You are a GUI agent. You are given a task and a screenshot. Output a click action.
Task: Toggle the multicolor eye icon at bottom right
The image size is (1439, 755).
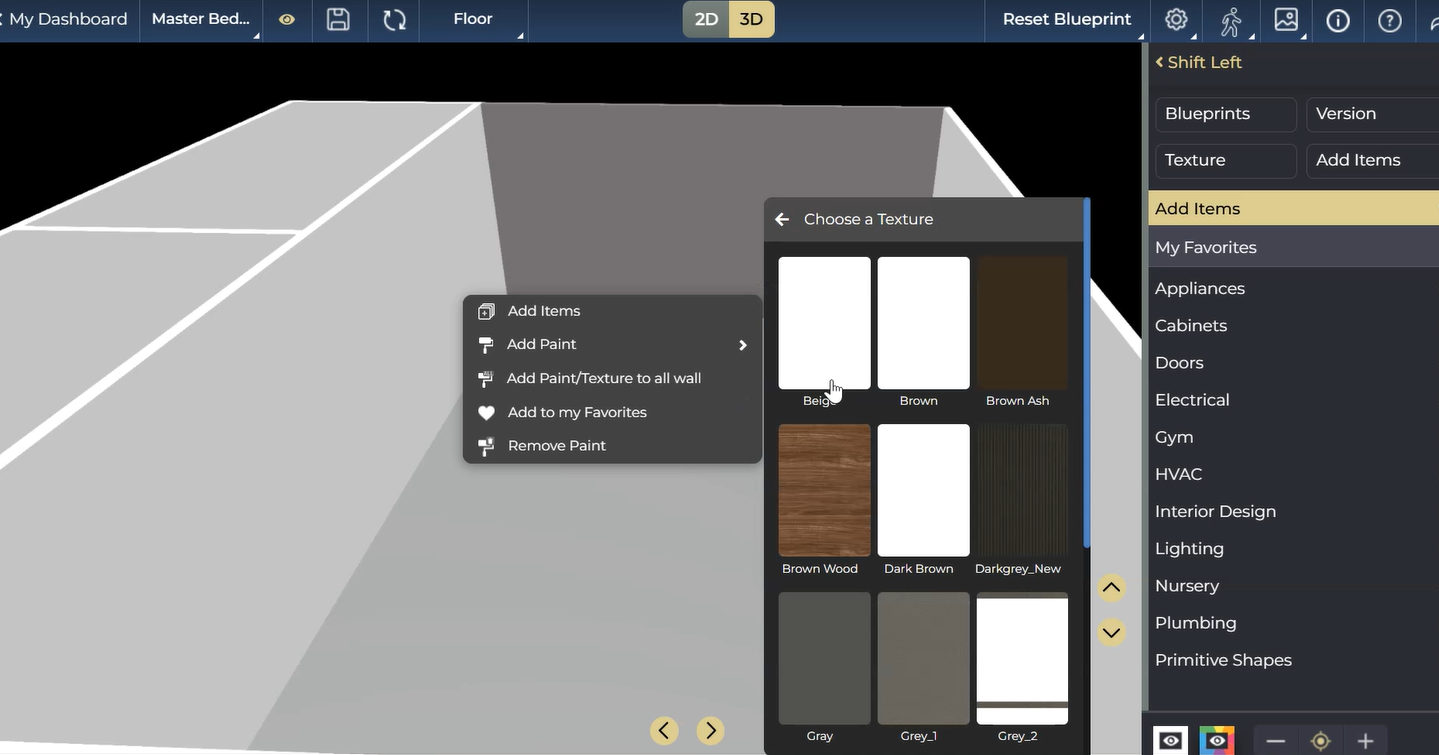point(1217,741)
